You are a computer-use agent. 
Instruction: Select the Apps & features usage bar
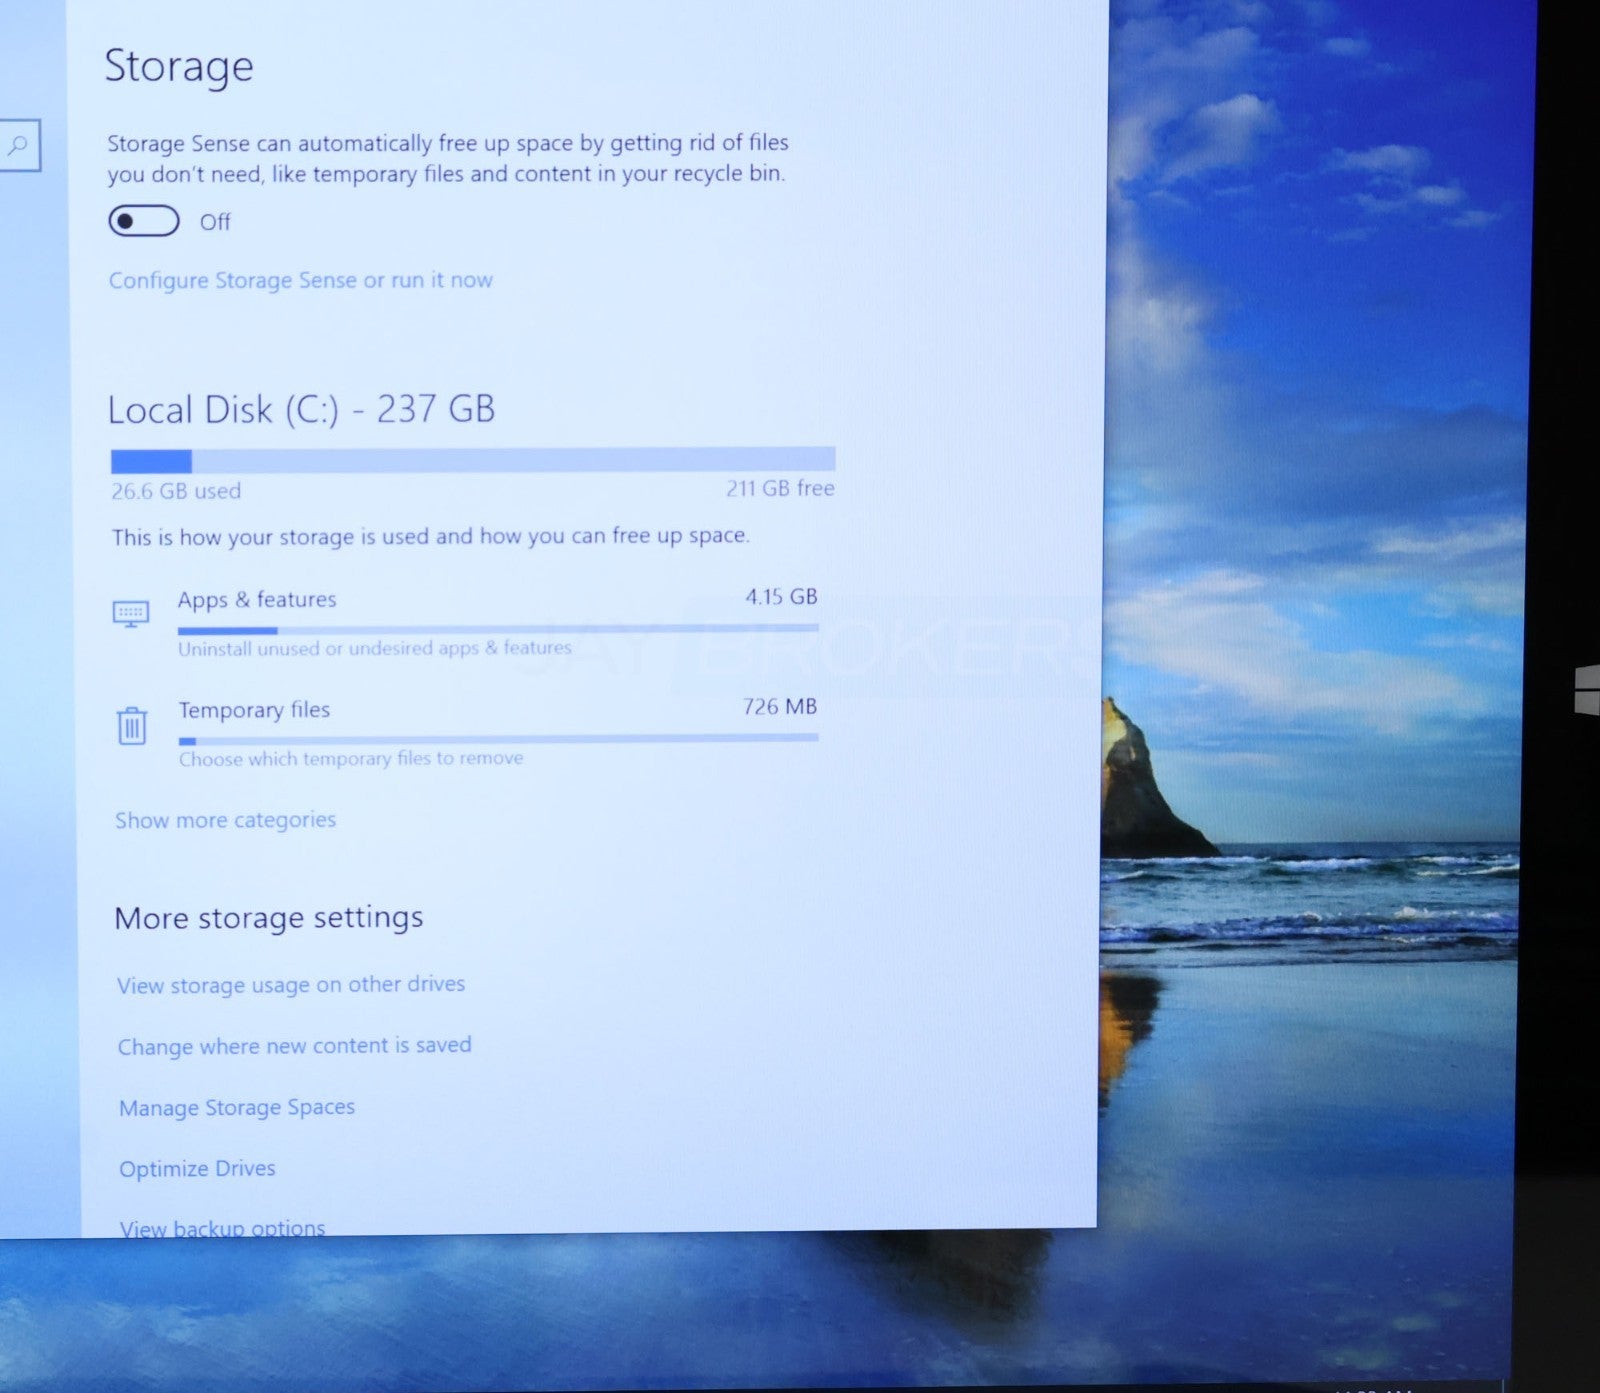coord(497,629)
